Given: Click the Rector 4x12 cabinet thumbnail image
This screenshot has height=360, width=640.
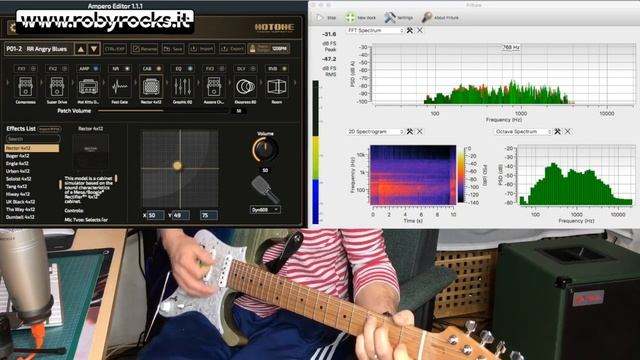Looking at the screenshot, I should [x=91, y=151].
